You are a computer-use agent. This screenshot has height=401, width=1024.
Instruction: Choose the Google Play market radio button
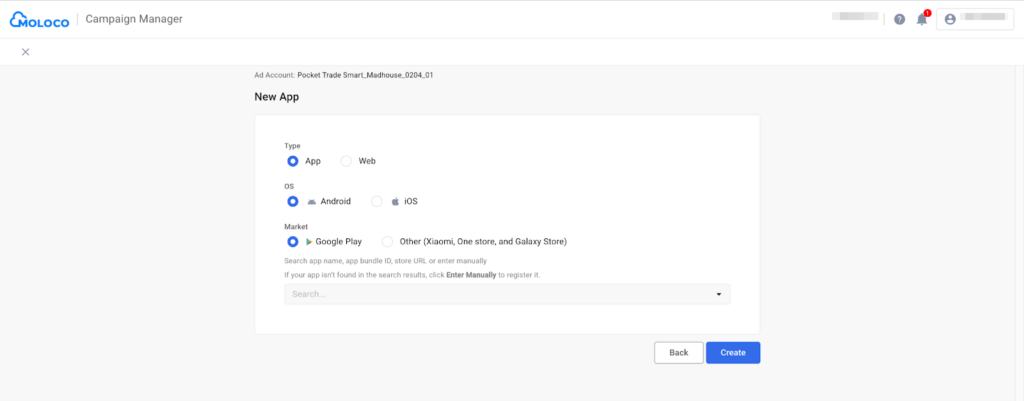pyautogui.click(x=293, y=241)
